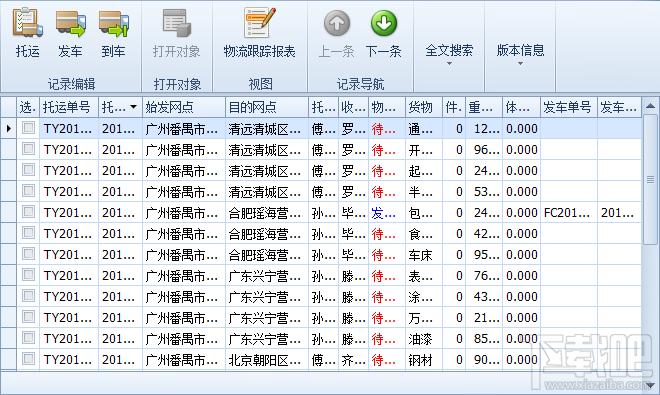
Task: Click the row selector arrow of first row
Action: pos(8,128)
